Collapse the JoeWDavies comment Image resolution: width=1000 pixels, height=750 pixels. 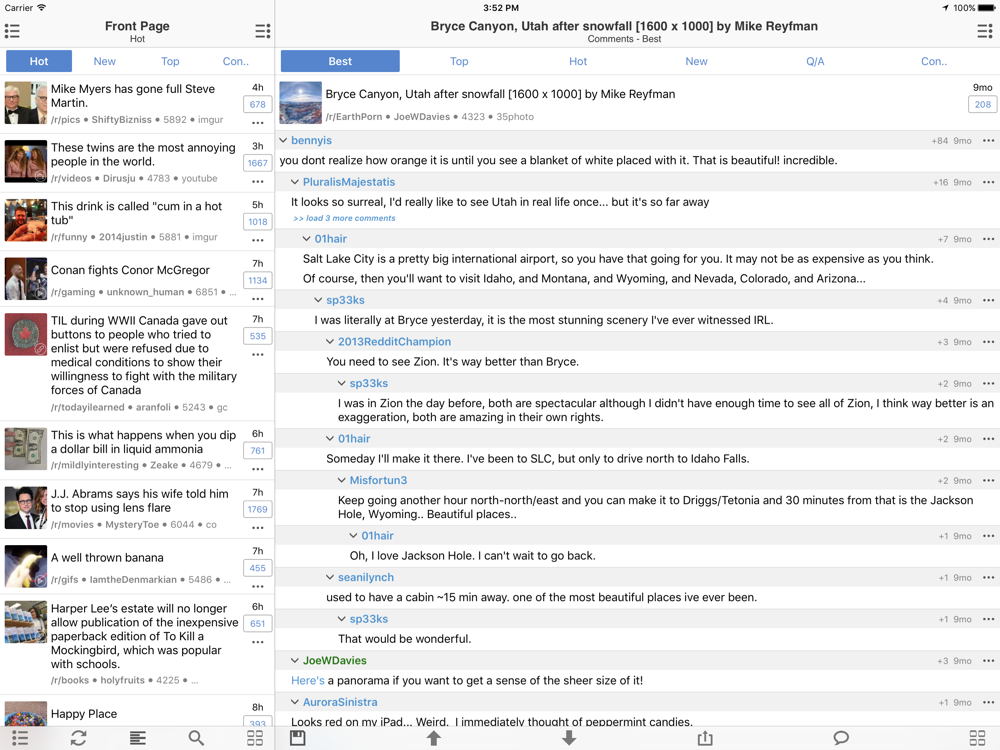pyautogui.click(x=295, y=661)
